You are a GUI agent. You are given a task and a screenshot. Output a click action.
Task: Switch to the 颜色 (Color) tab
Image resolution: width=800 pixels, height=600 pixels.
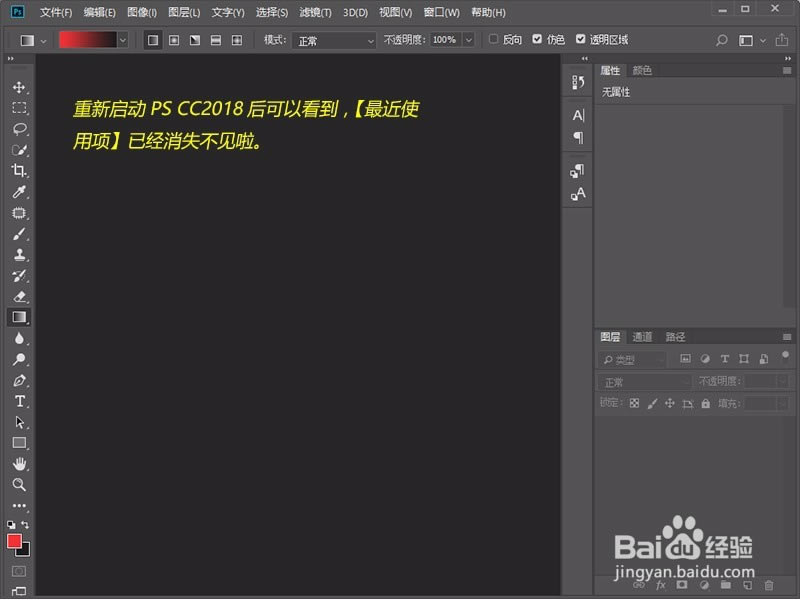click(640, 70)
